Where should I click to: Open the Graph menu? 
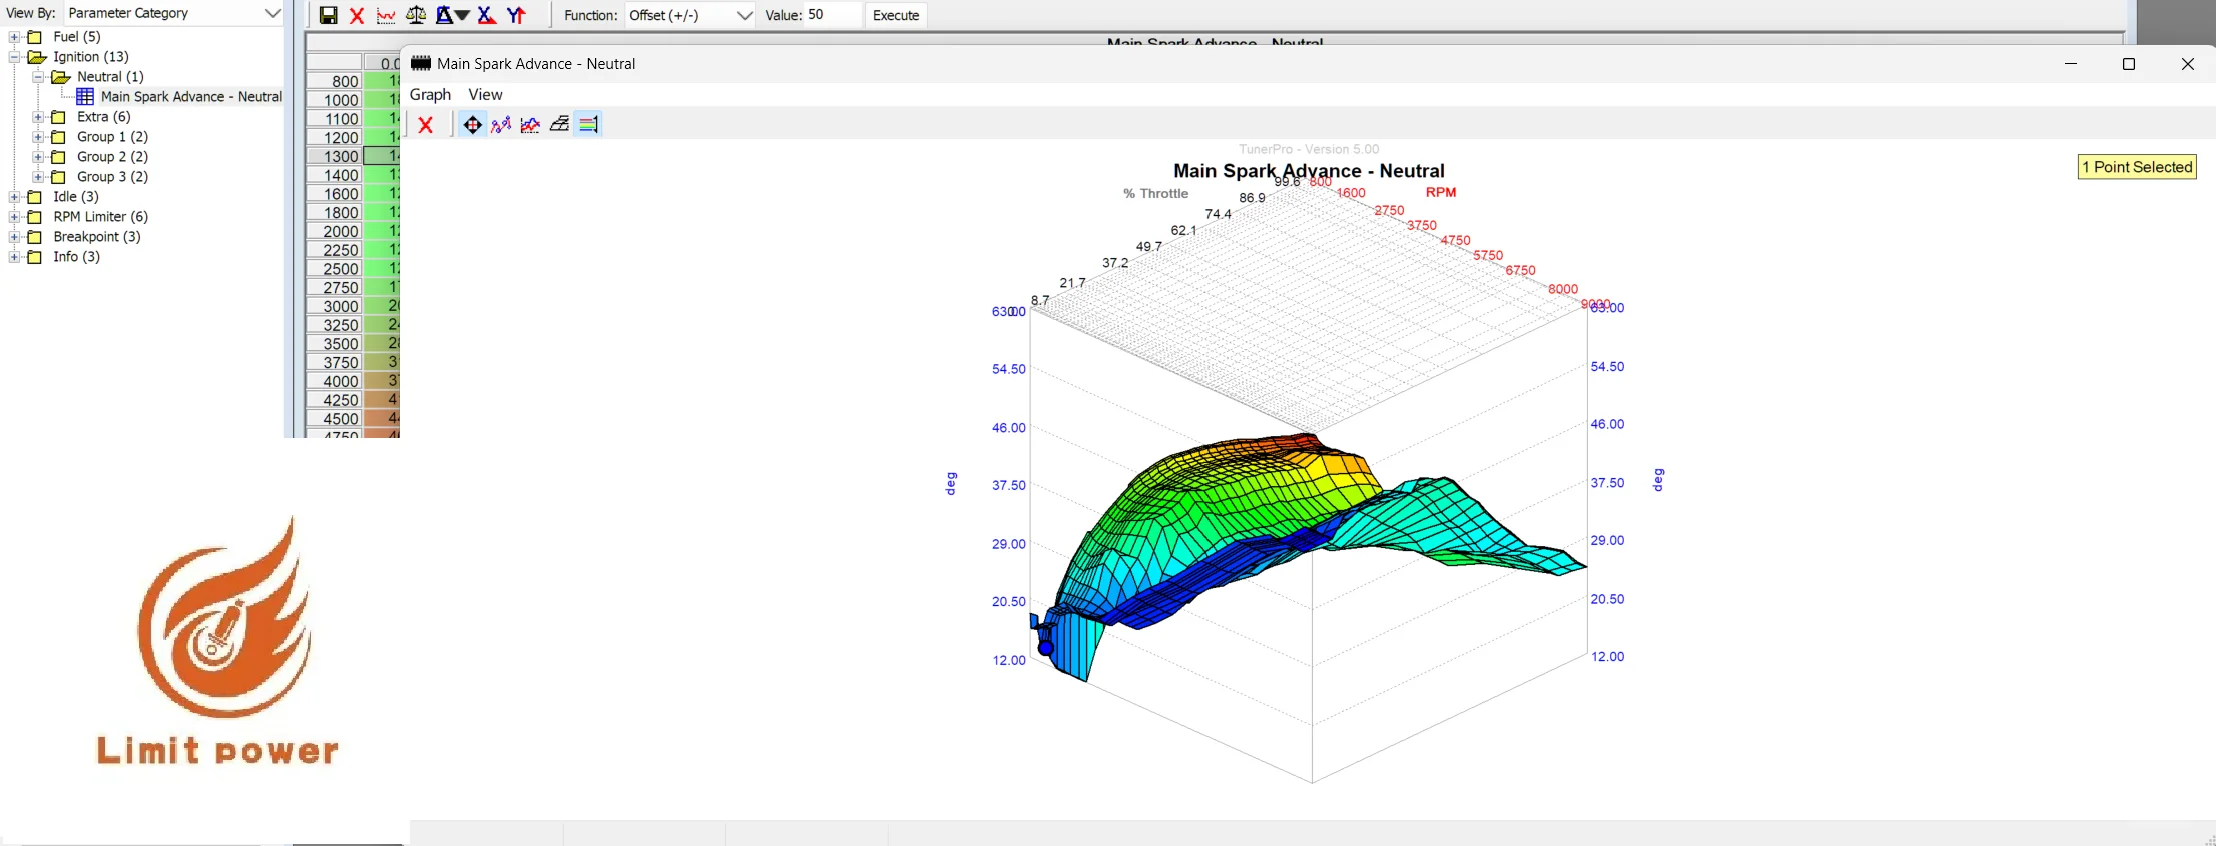point(430,94)
